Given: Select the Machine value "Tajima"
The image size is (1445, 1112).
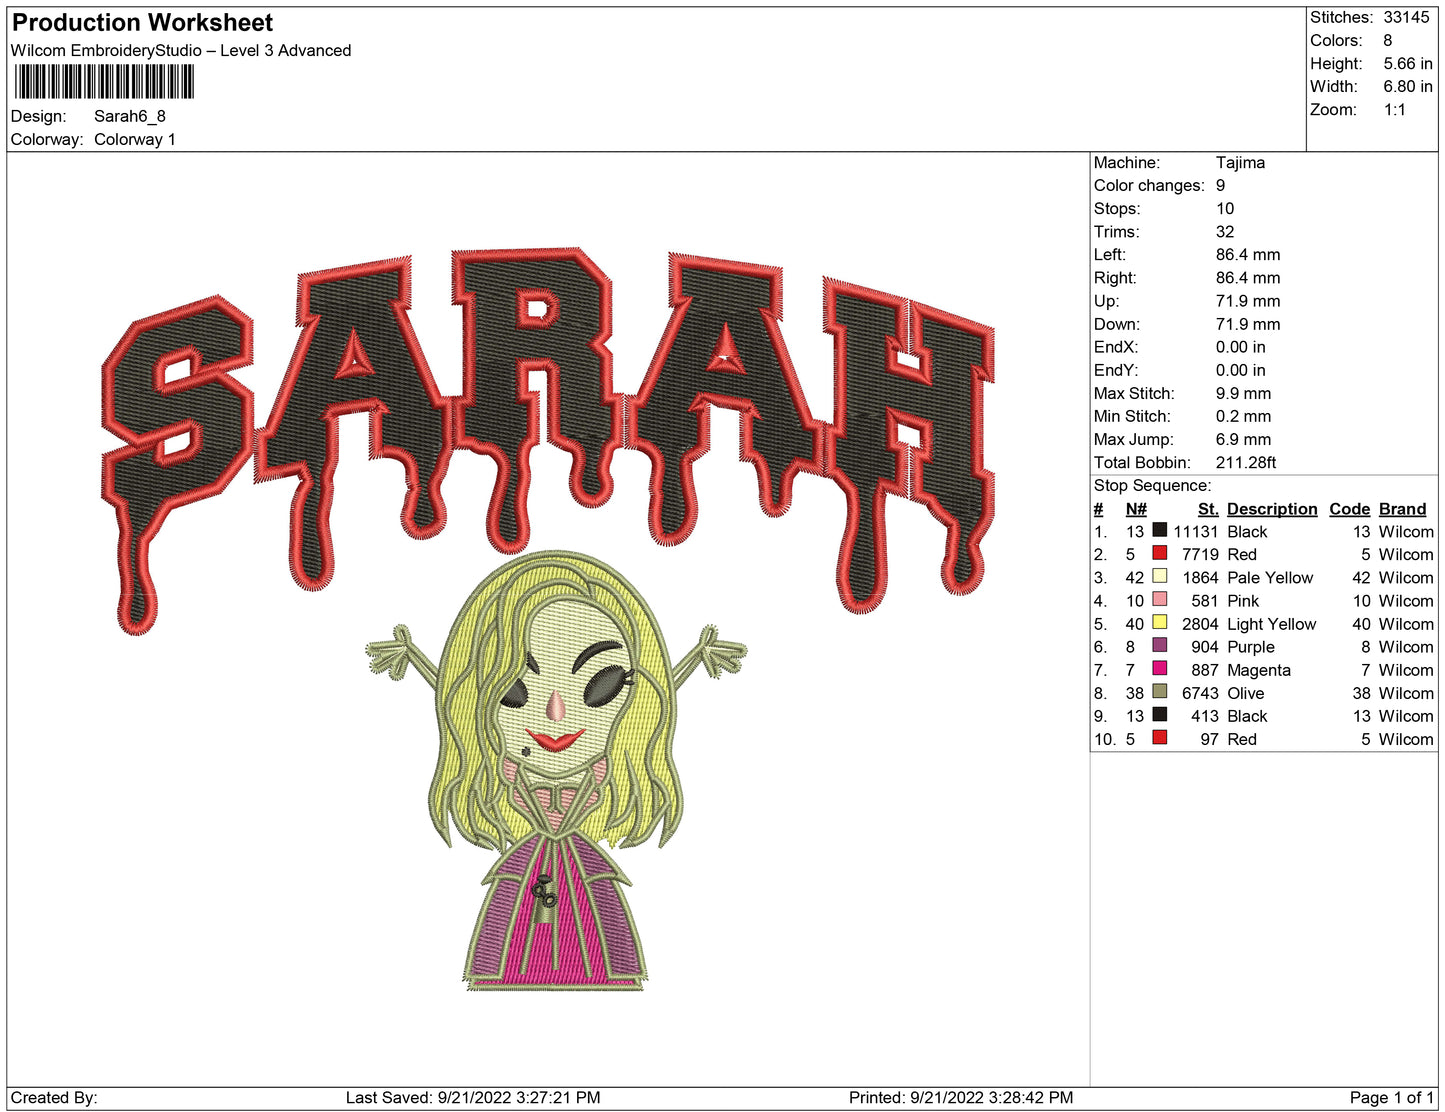Looking at the screenshot, I should tap(1241, 162).
